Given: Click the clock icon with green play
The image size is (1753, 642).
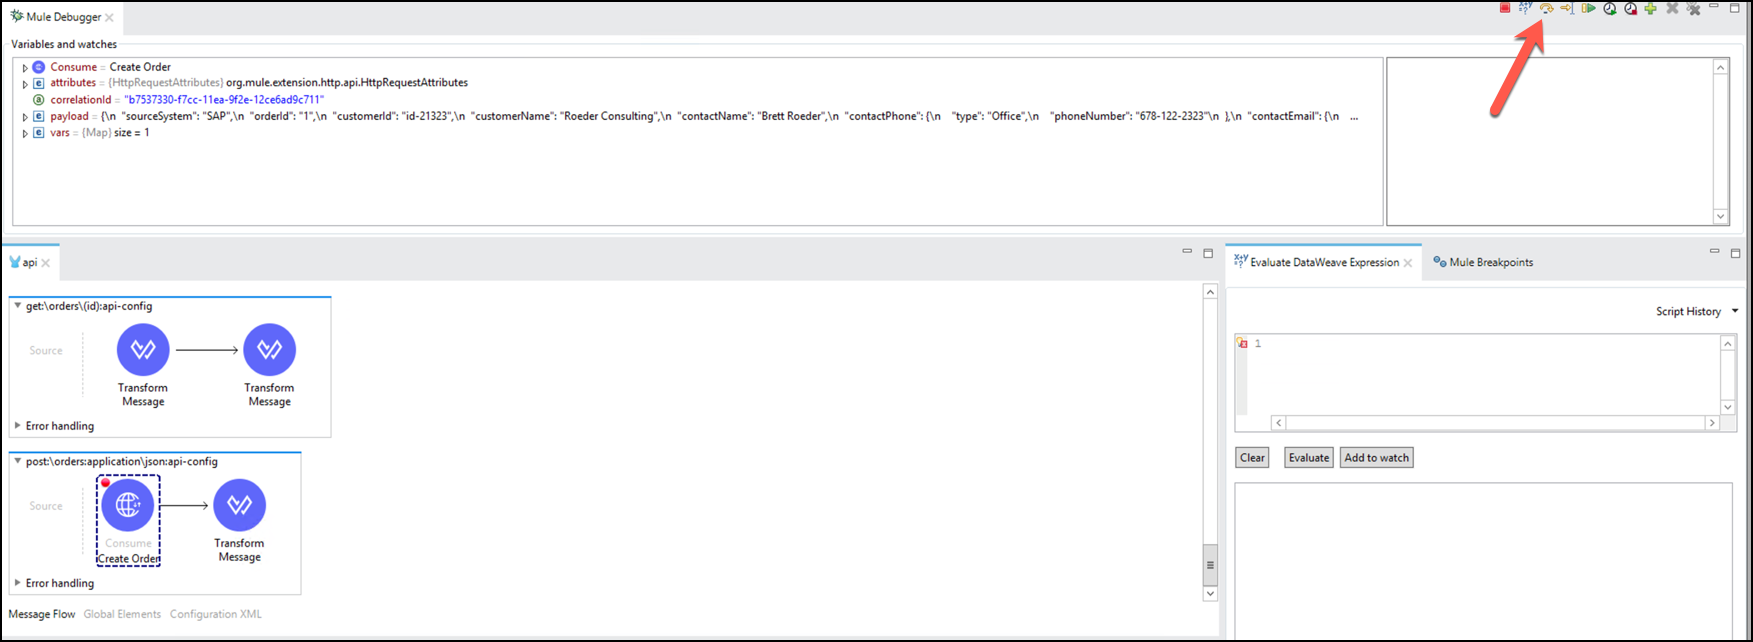Looking at the screenshot, I should [x=1610, y=8].
